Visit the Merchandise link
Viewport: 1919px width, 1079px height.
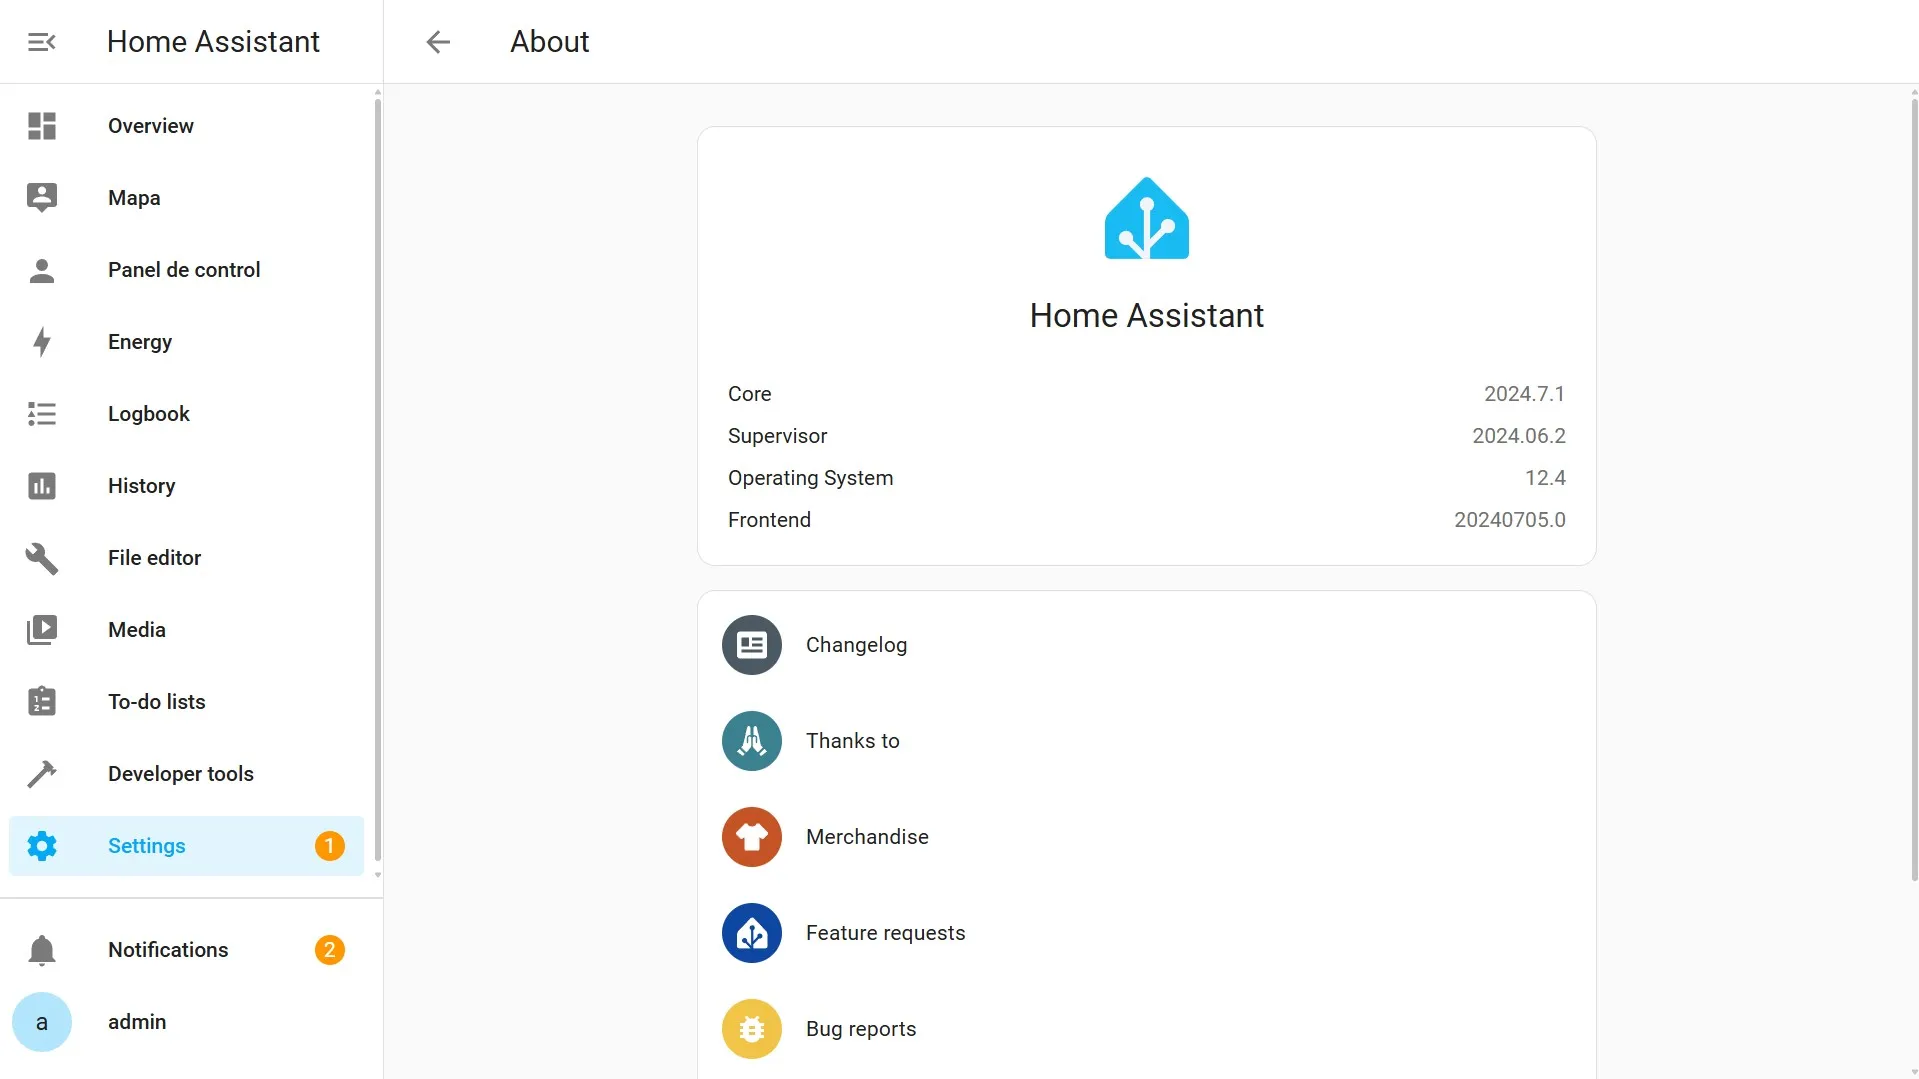pos(1147,837)
